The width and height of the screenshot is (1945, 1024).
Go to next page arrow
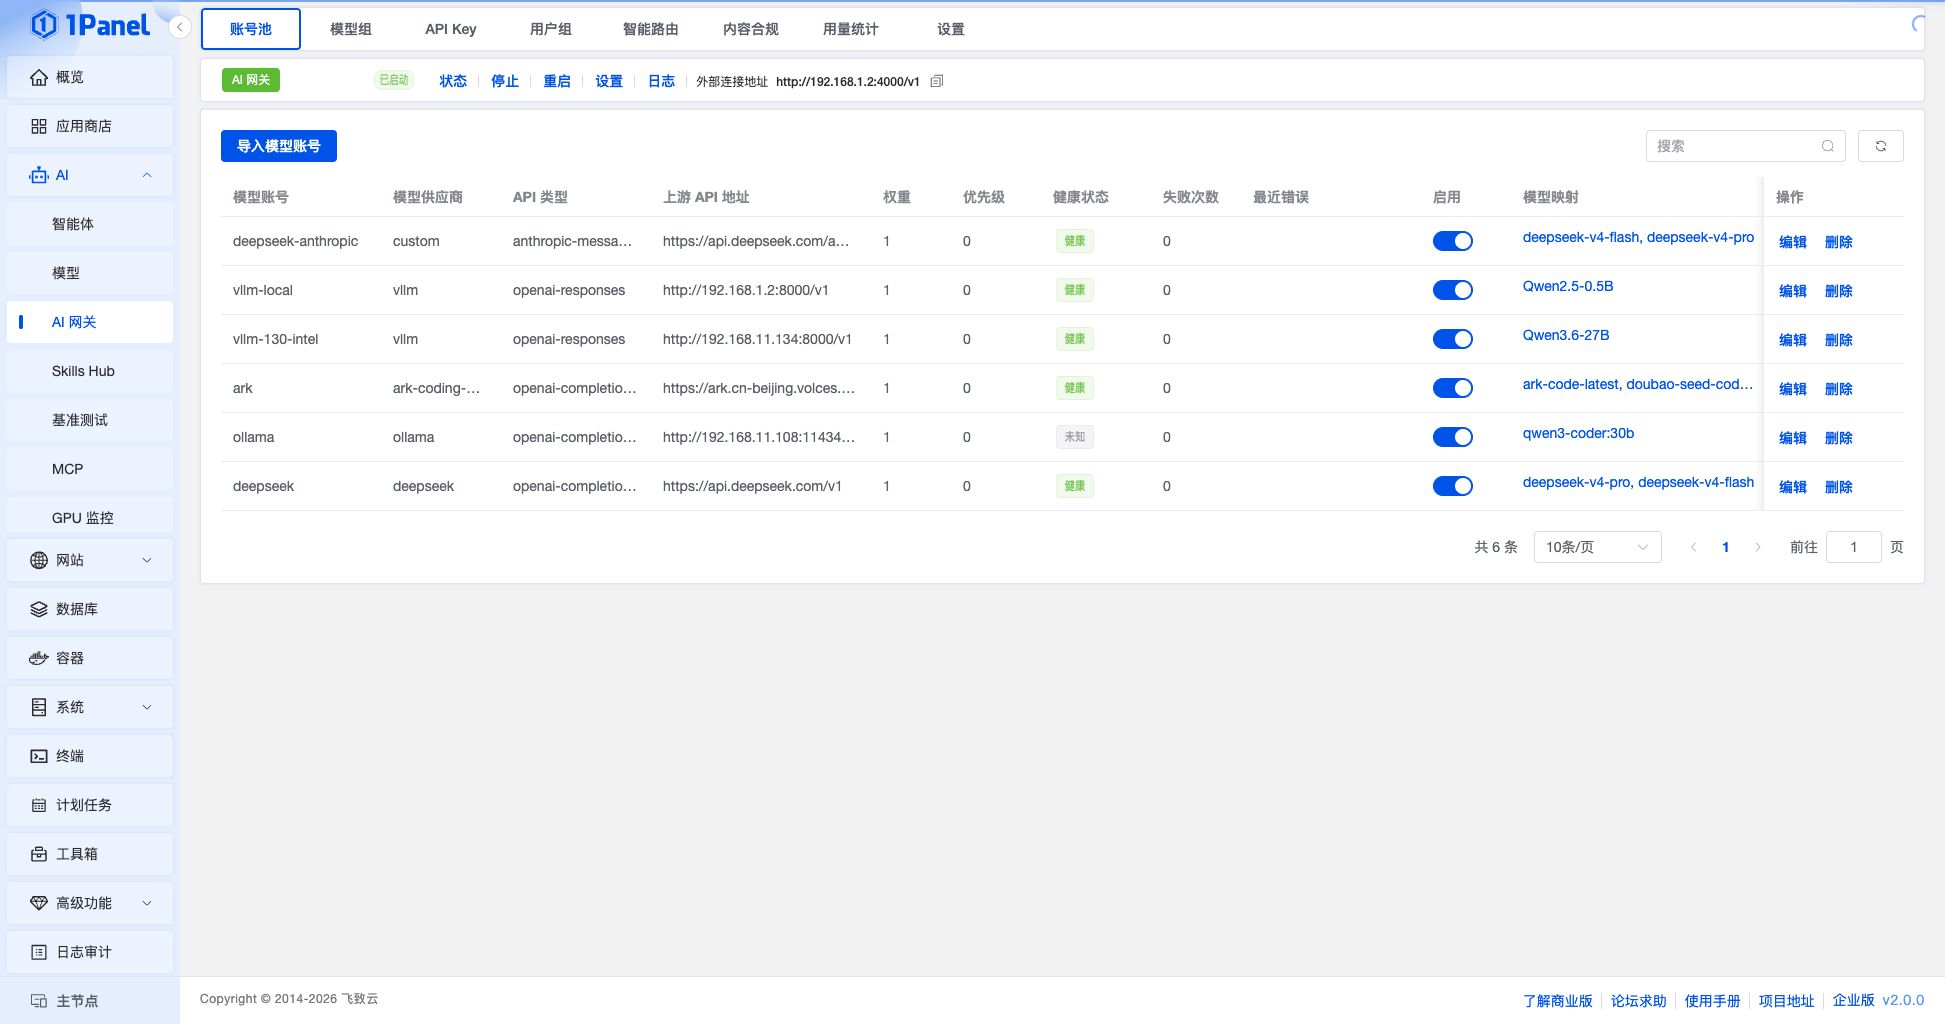[x=1758, y=547]
